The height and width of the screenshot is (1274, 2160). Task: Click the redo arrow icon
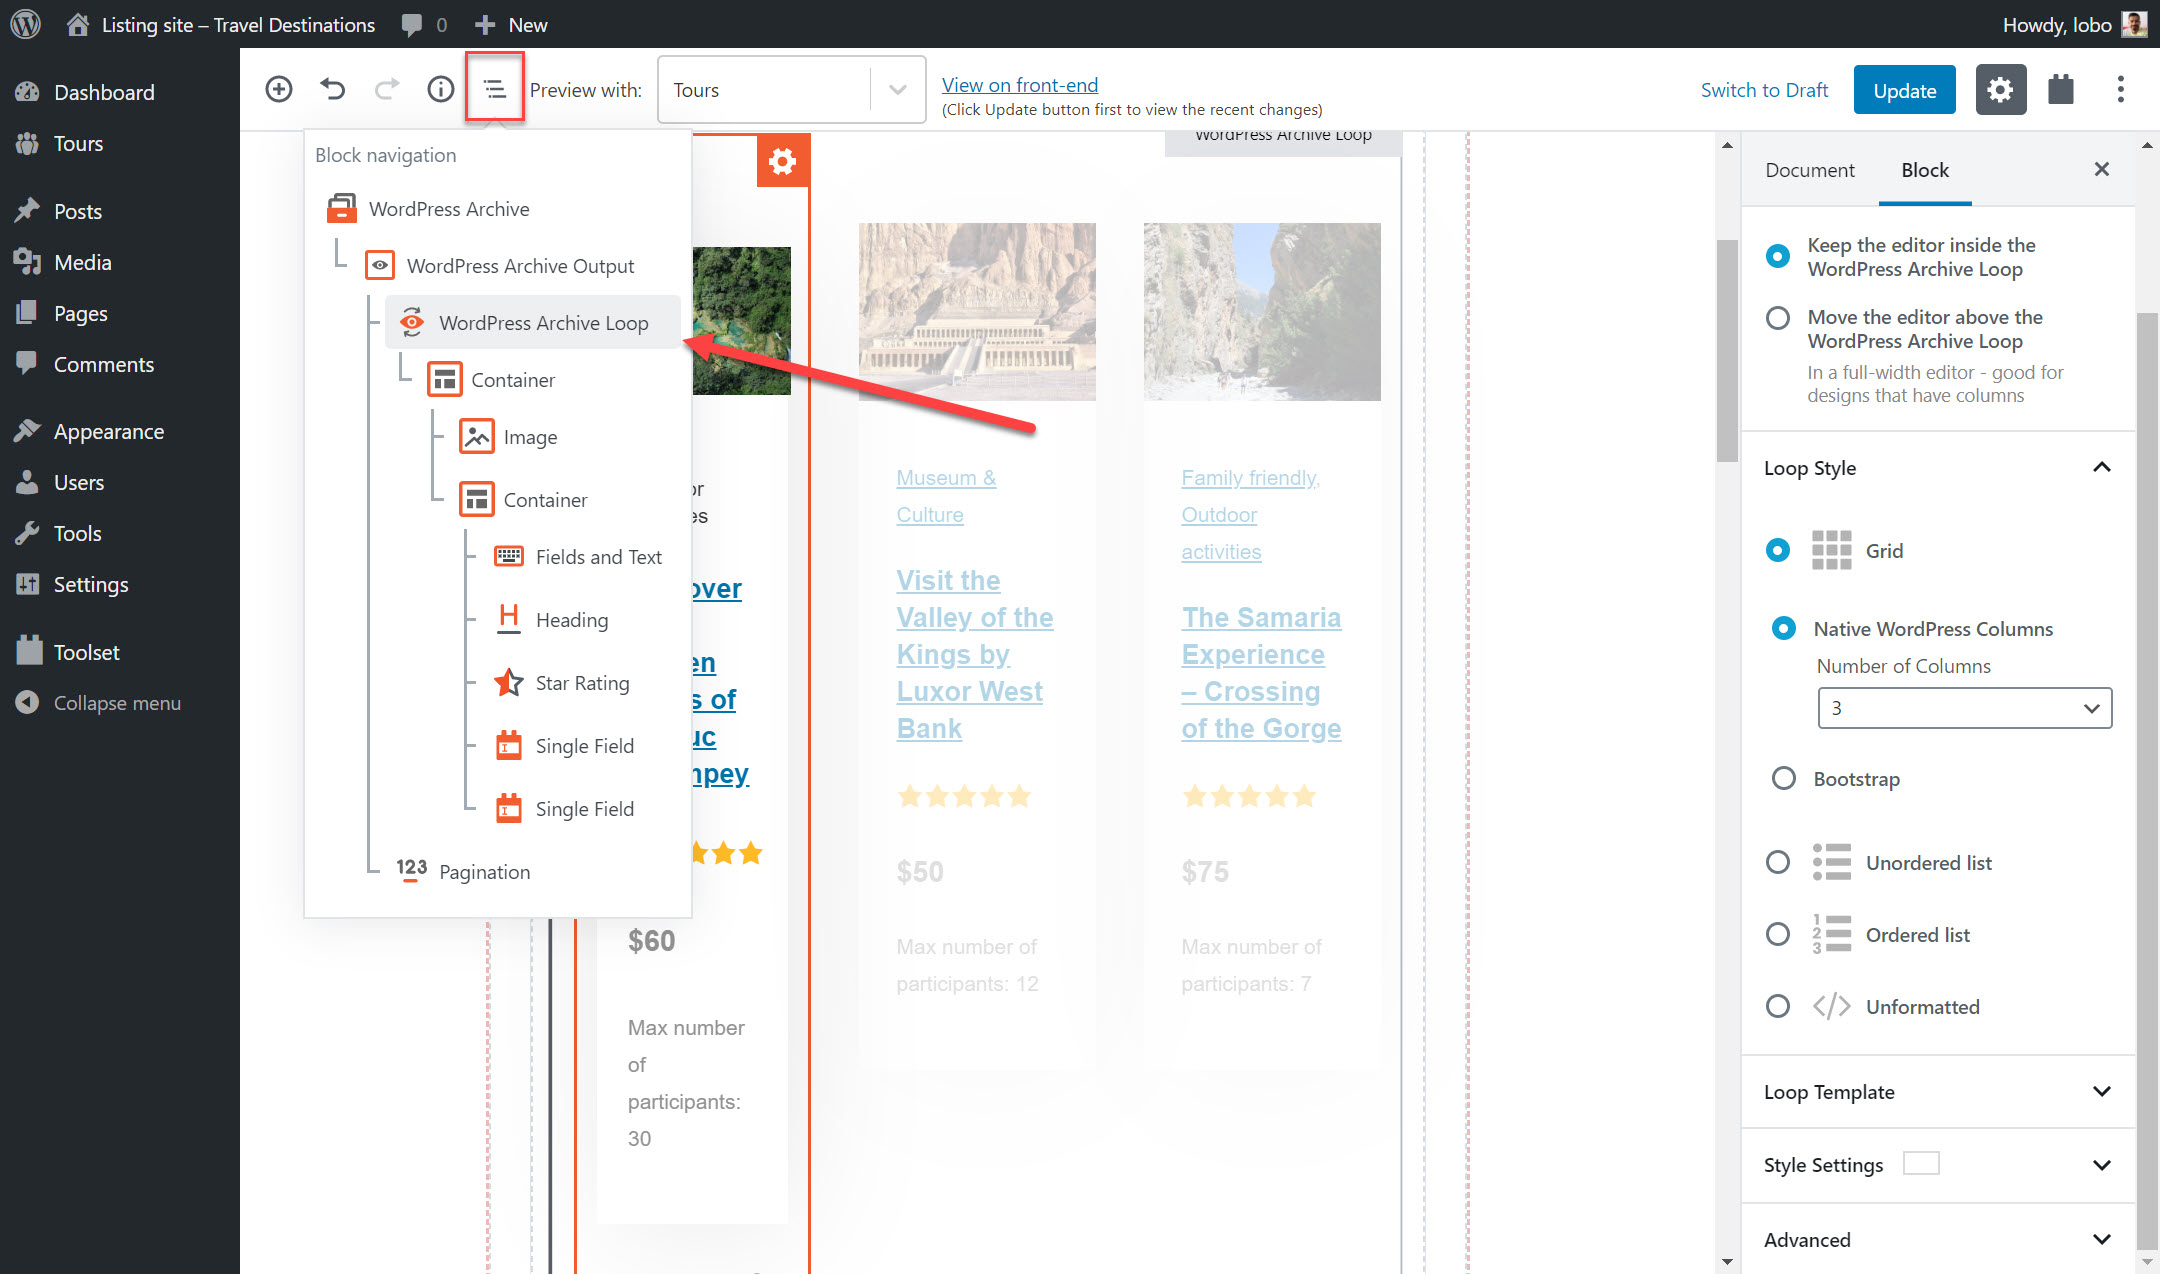coord(387,89)
